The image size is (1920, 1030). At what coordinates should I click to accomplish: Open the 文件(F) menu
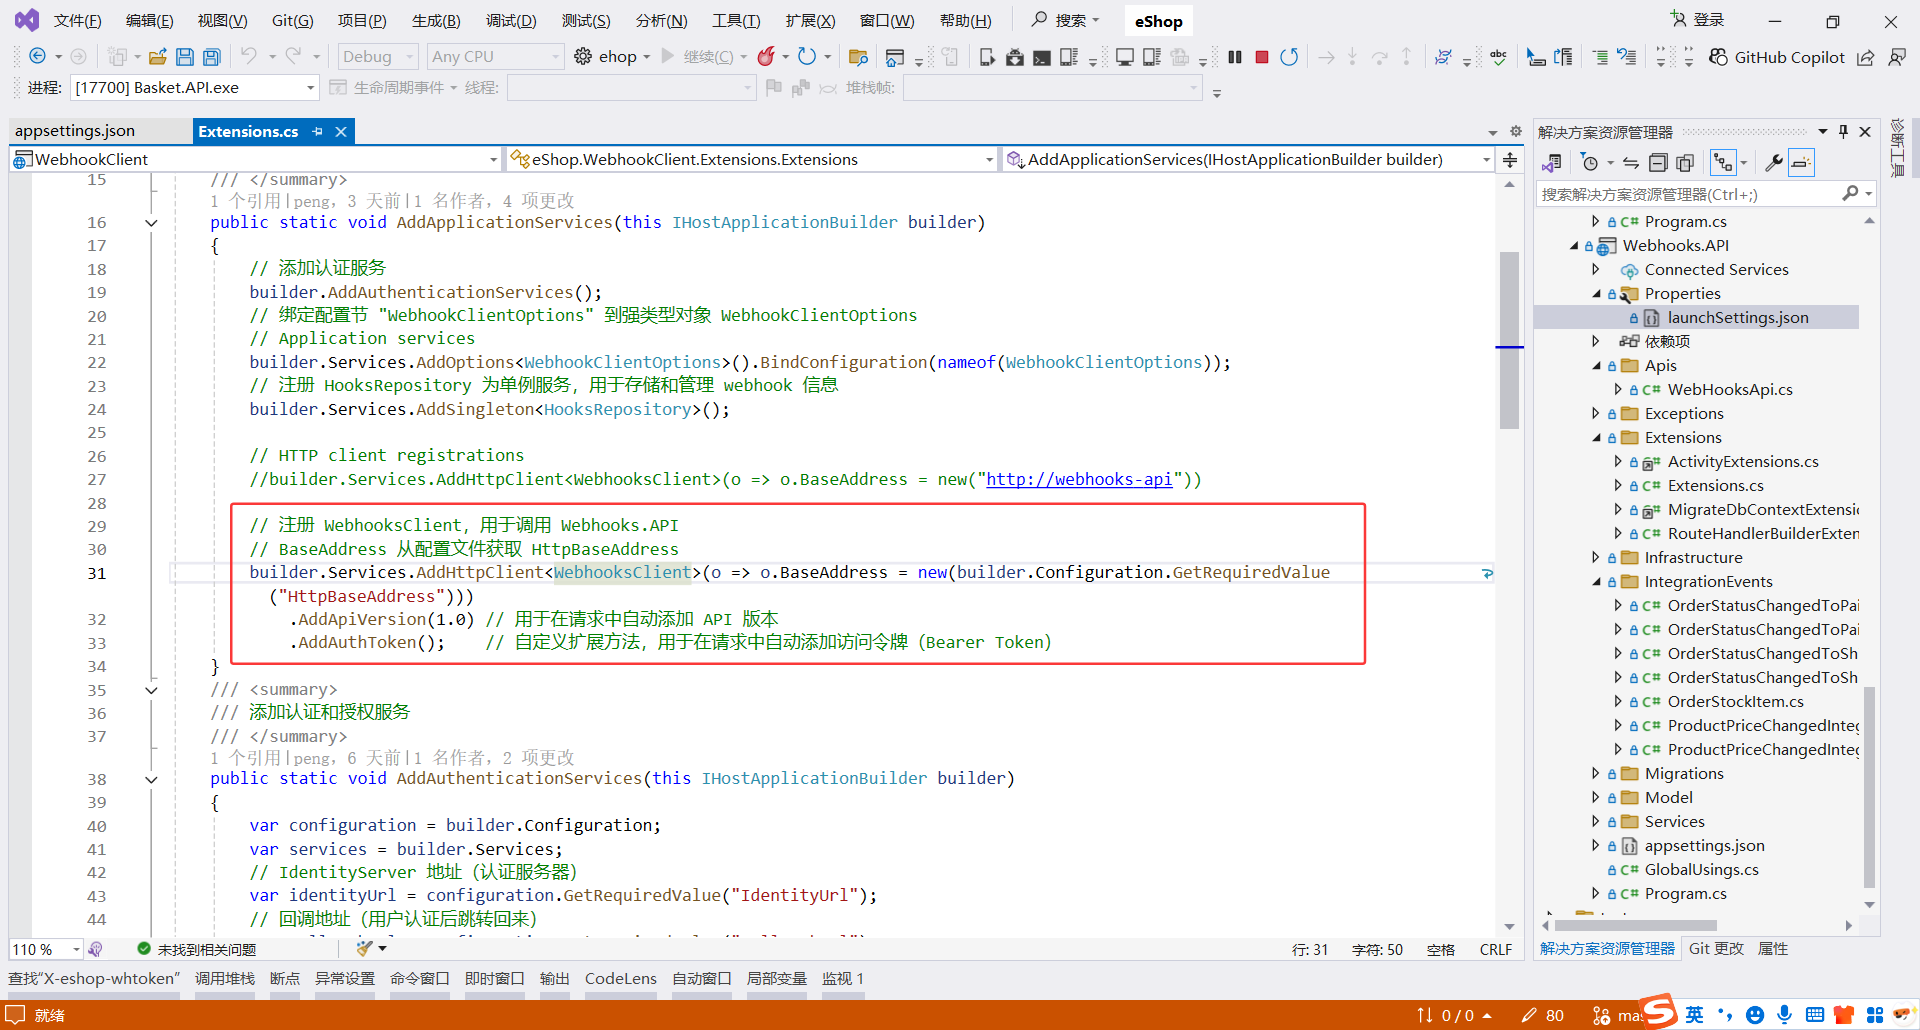click(x=77, y=21)
